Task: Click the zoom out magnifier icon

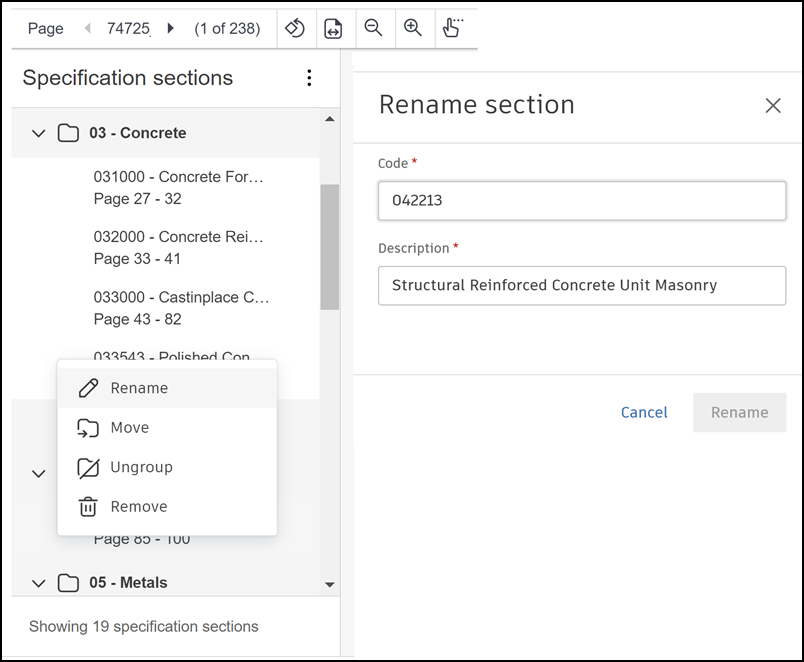Action: pyautogui.click(x=373, y=28)
